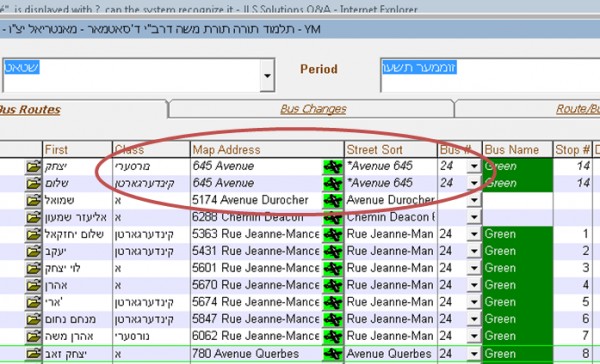Screen dimensions: 600x364
Task: Select the '6288 Chemin Deacon' address cell
Action: 256,217
